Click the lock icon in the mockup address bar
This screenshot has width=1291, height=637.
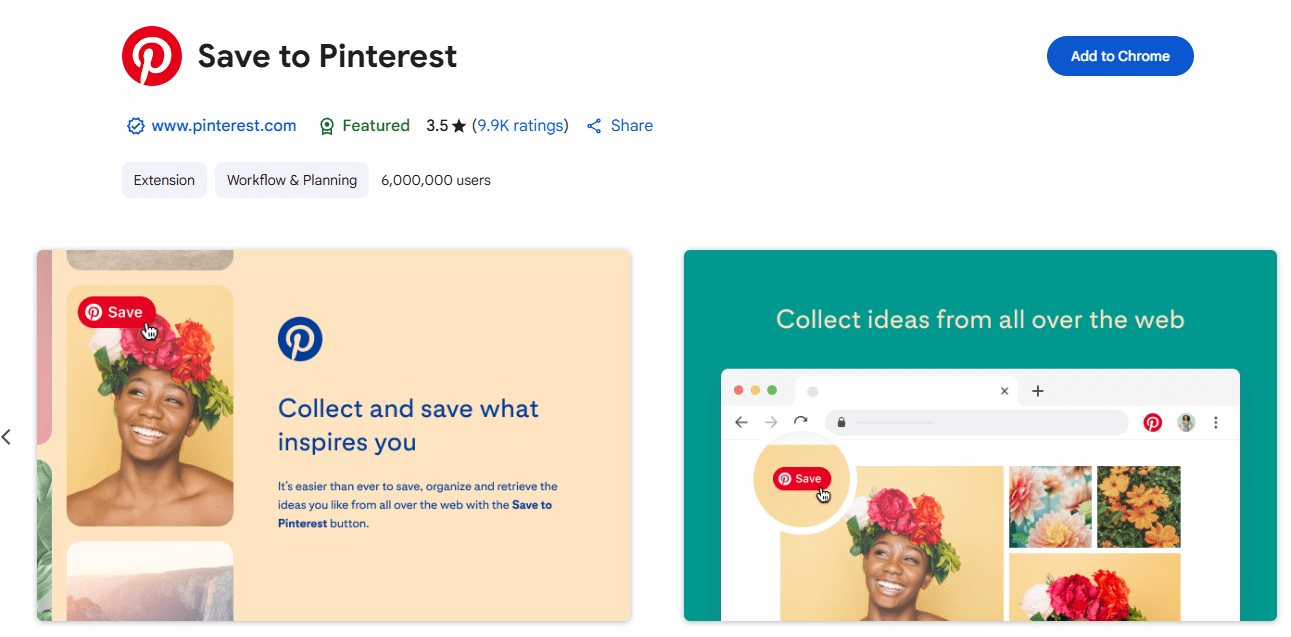click(841, 422)
